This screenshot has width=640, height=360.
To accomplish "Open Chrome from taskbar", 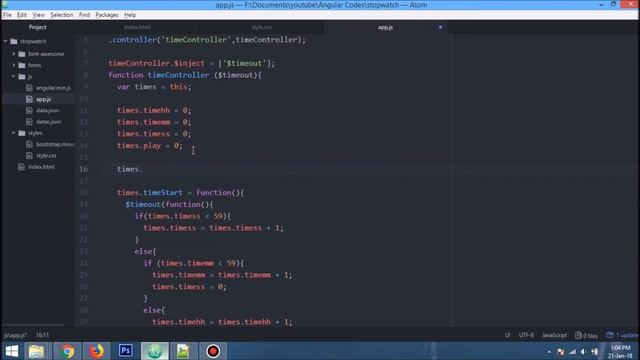I will coord(68,351).
